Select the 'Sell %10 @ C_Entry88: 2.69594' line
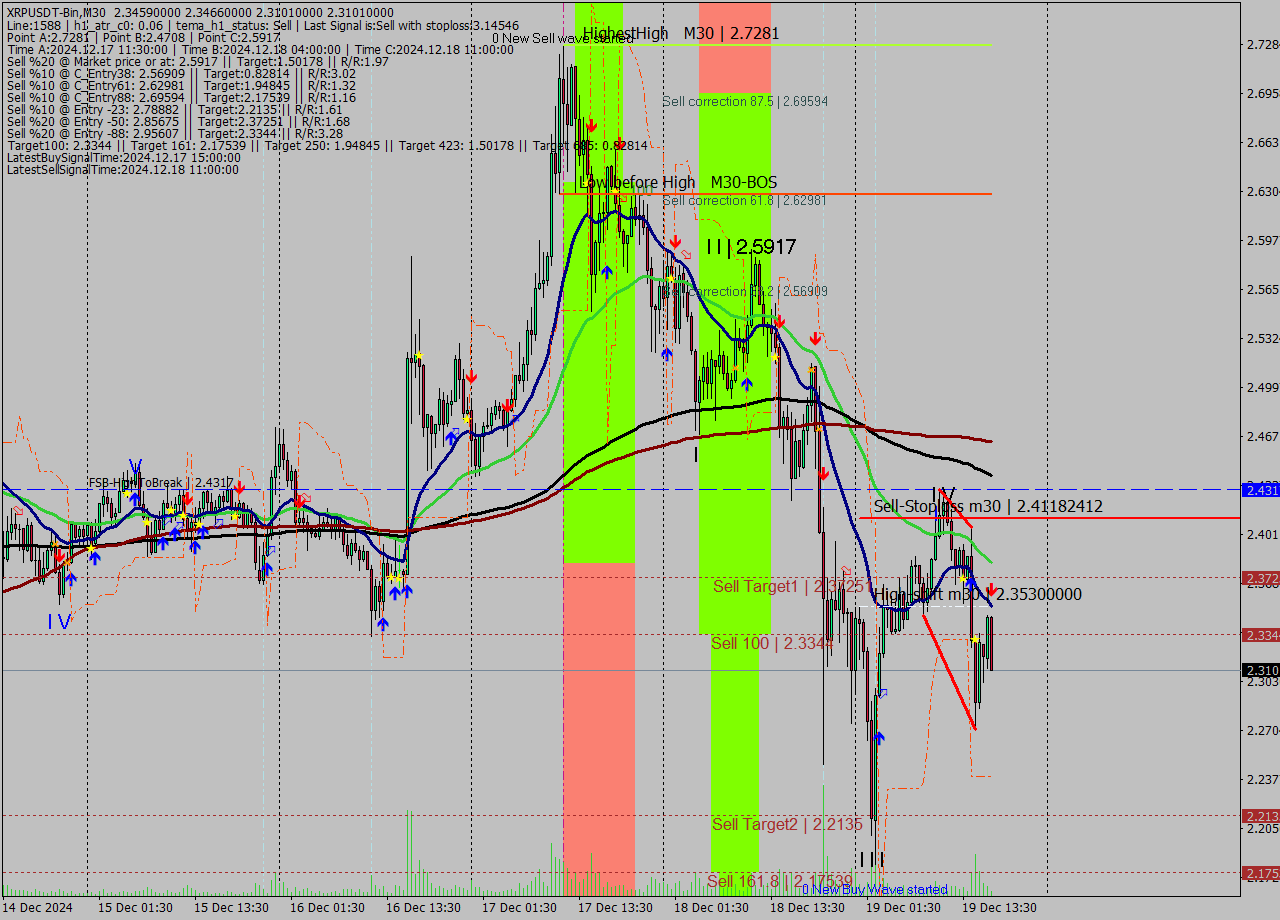 click(x=181, y=97)
